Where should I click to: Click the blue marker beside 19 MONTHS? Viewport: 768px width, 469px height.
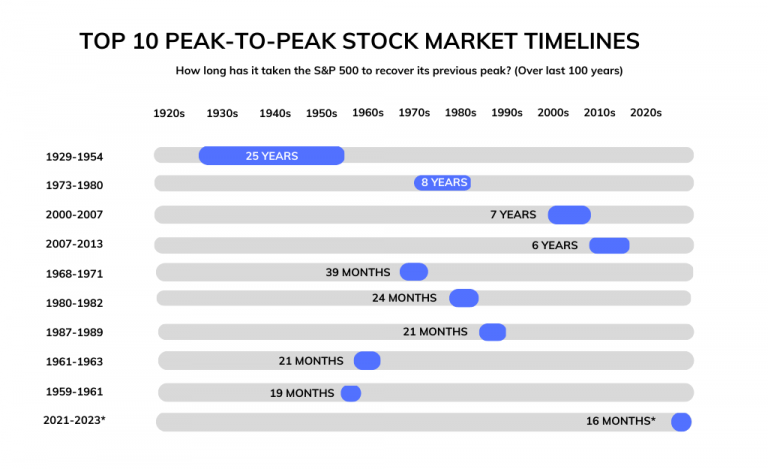tap(351, 393)
